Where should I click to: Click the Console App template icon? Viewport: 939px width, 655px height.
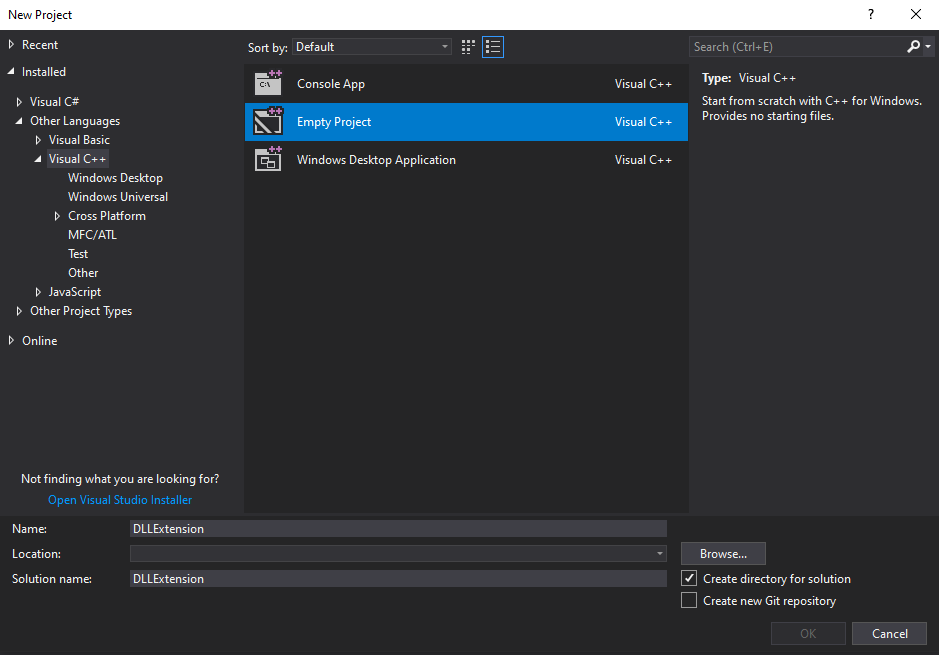click(268, 83)
